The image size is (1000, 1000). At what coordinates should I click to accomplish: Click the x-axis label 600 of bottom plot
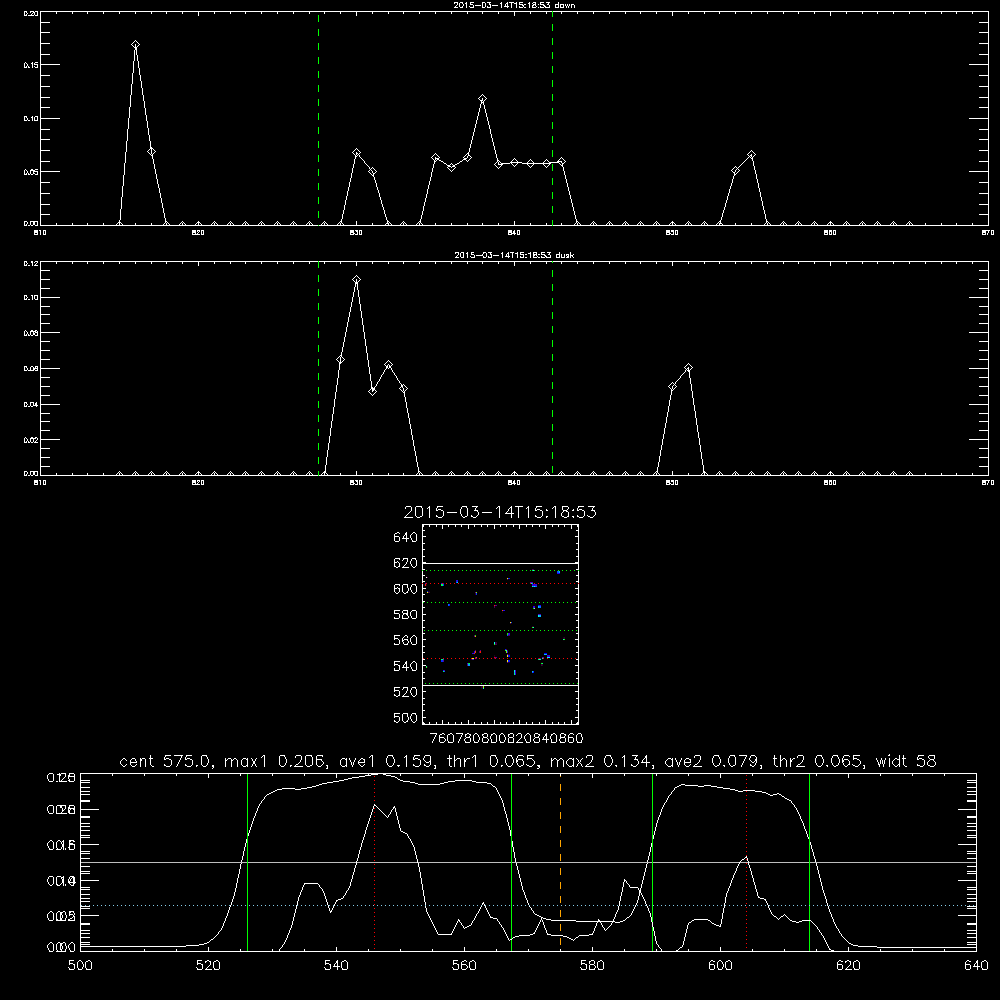[720, 966]
